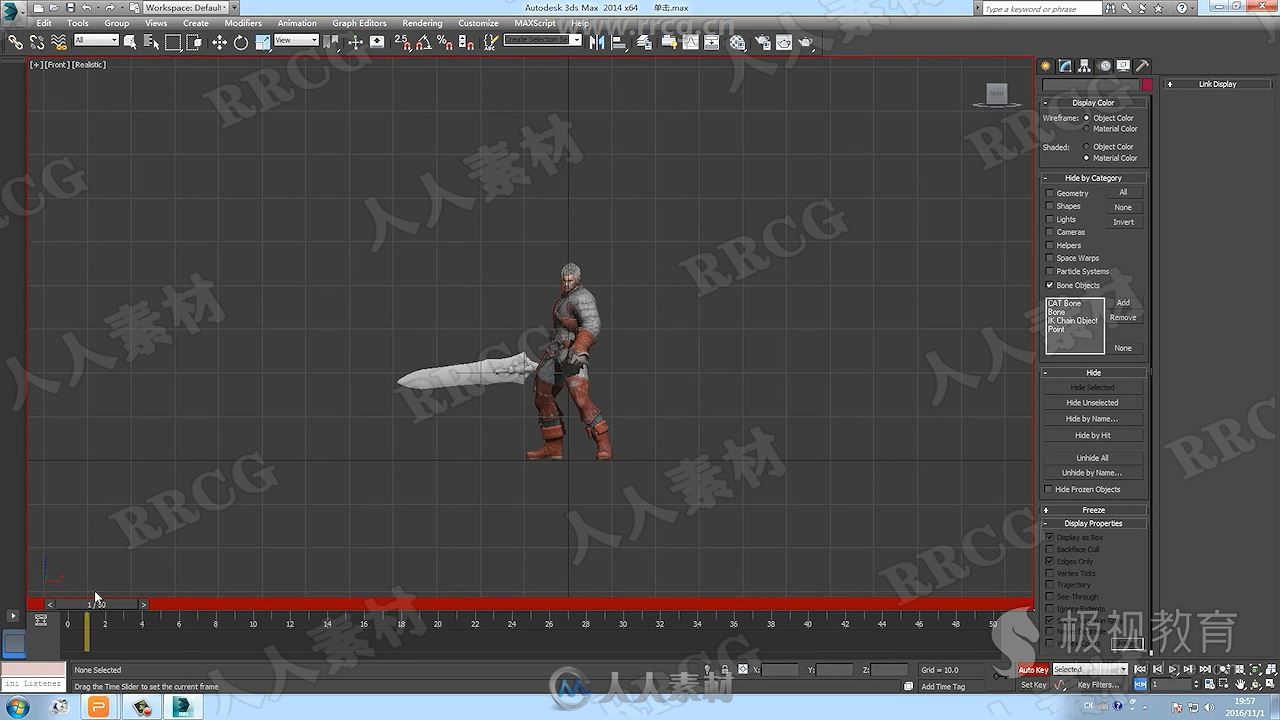Click the object color swatch
The image size is (1280, 720).
click(x=1147, y=85)
